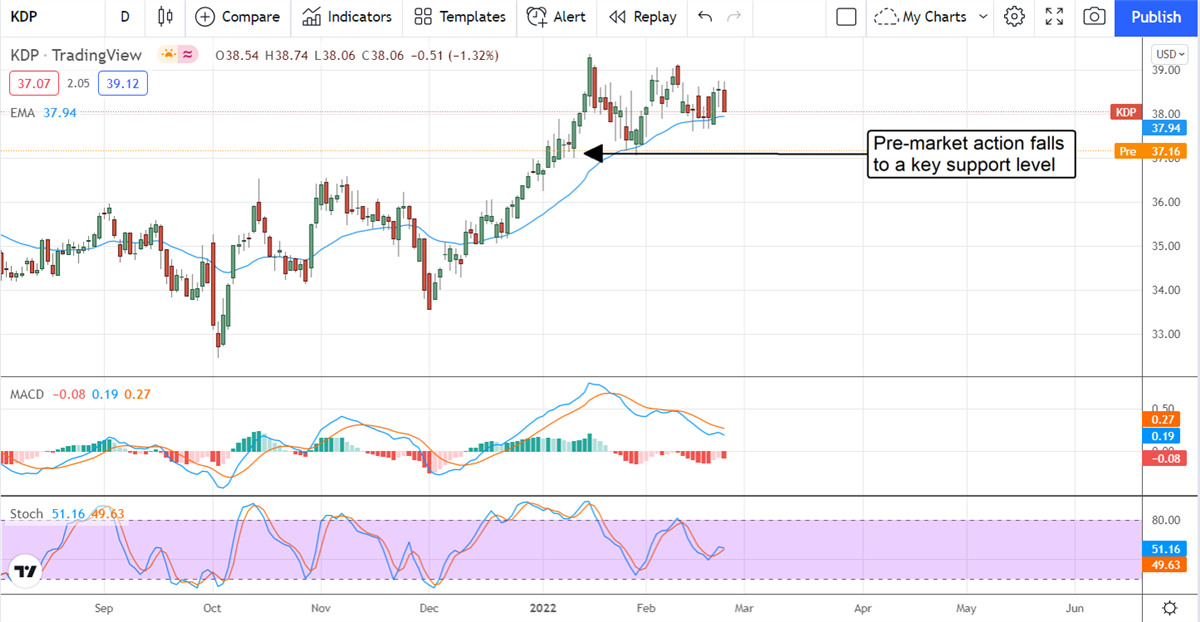Click the 80.00 Stoch axis label
Viewport: 1200px width, 622px height.
(1168, 520)
